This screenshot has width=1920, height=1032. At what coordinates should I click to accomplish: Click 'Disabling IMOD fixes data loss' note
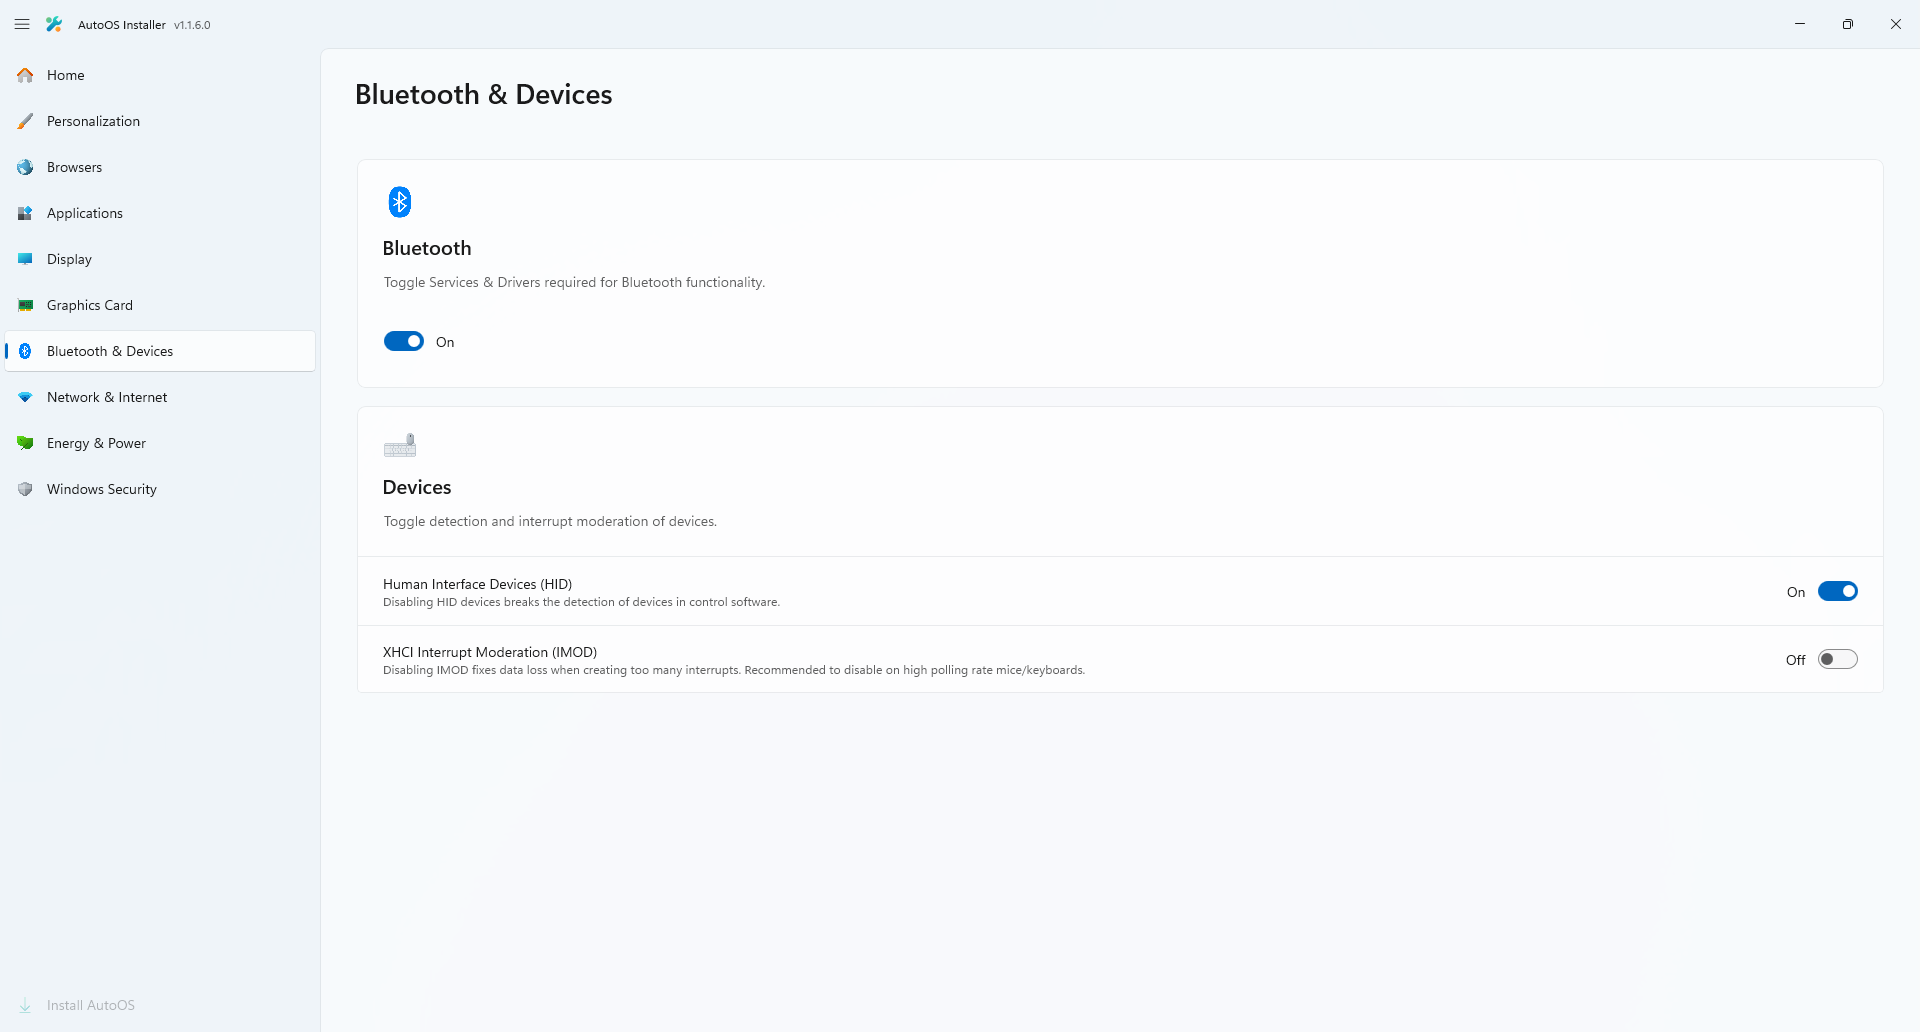point(734,670)
